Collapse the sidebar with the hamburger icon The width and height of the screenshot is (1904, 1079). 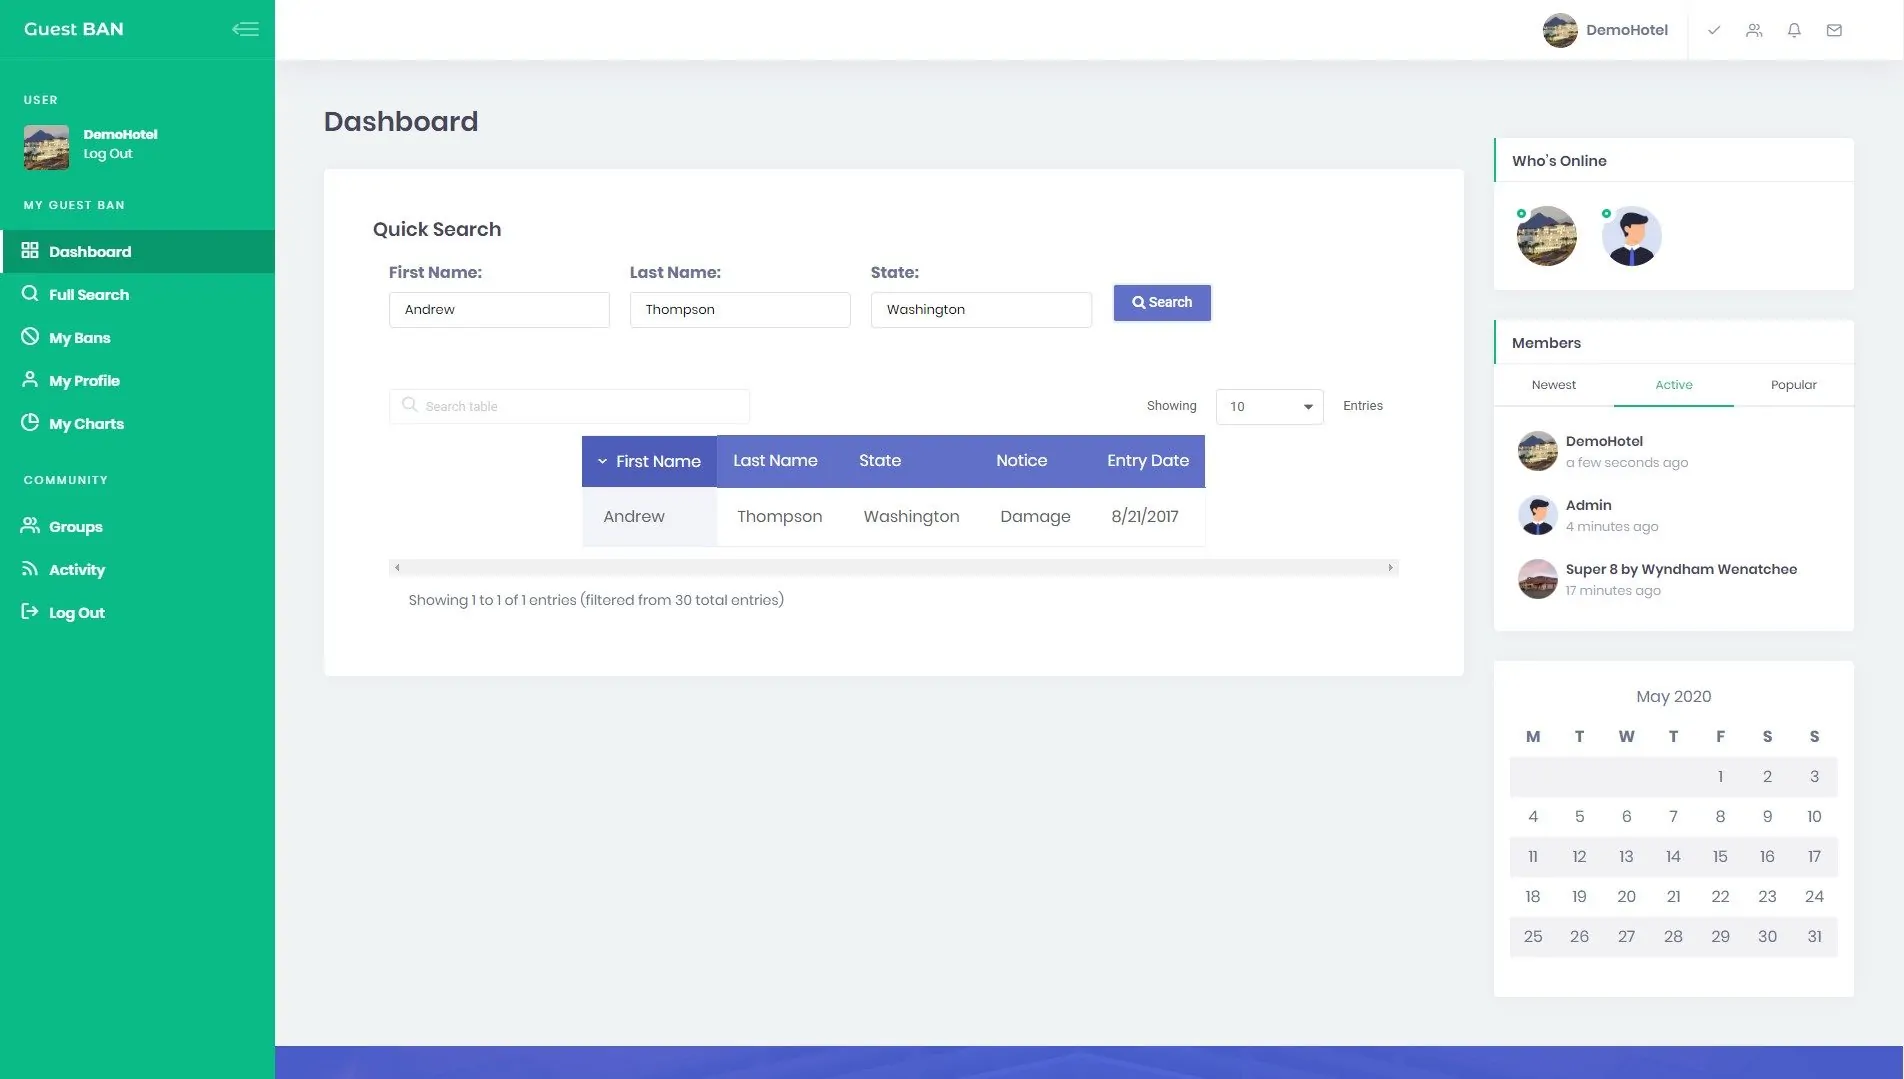[x=245, y=29]
